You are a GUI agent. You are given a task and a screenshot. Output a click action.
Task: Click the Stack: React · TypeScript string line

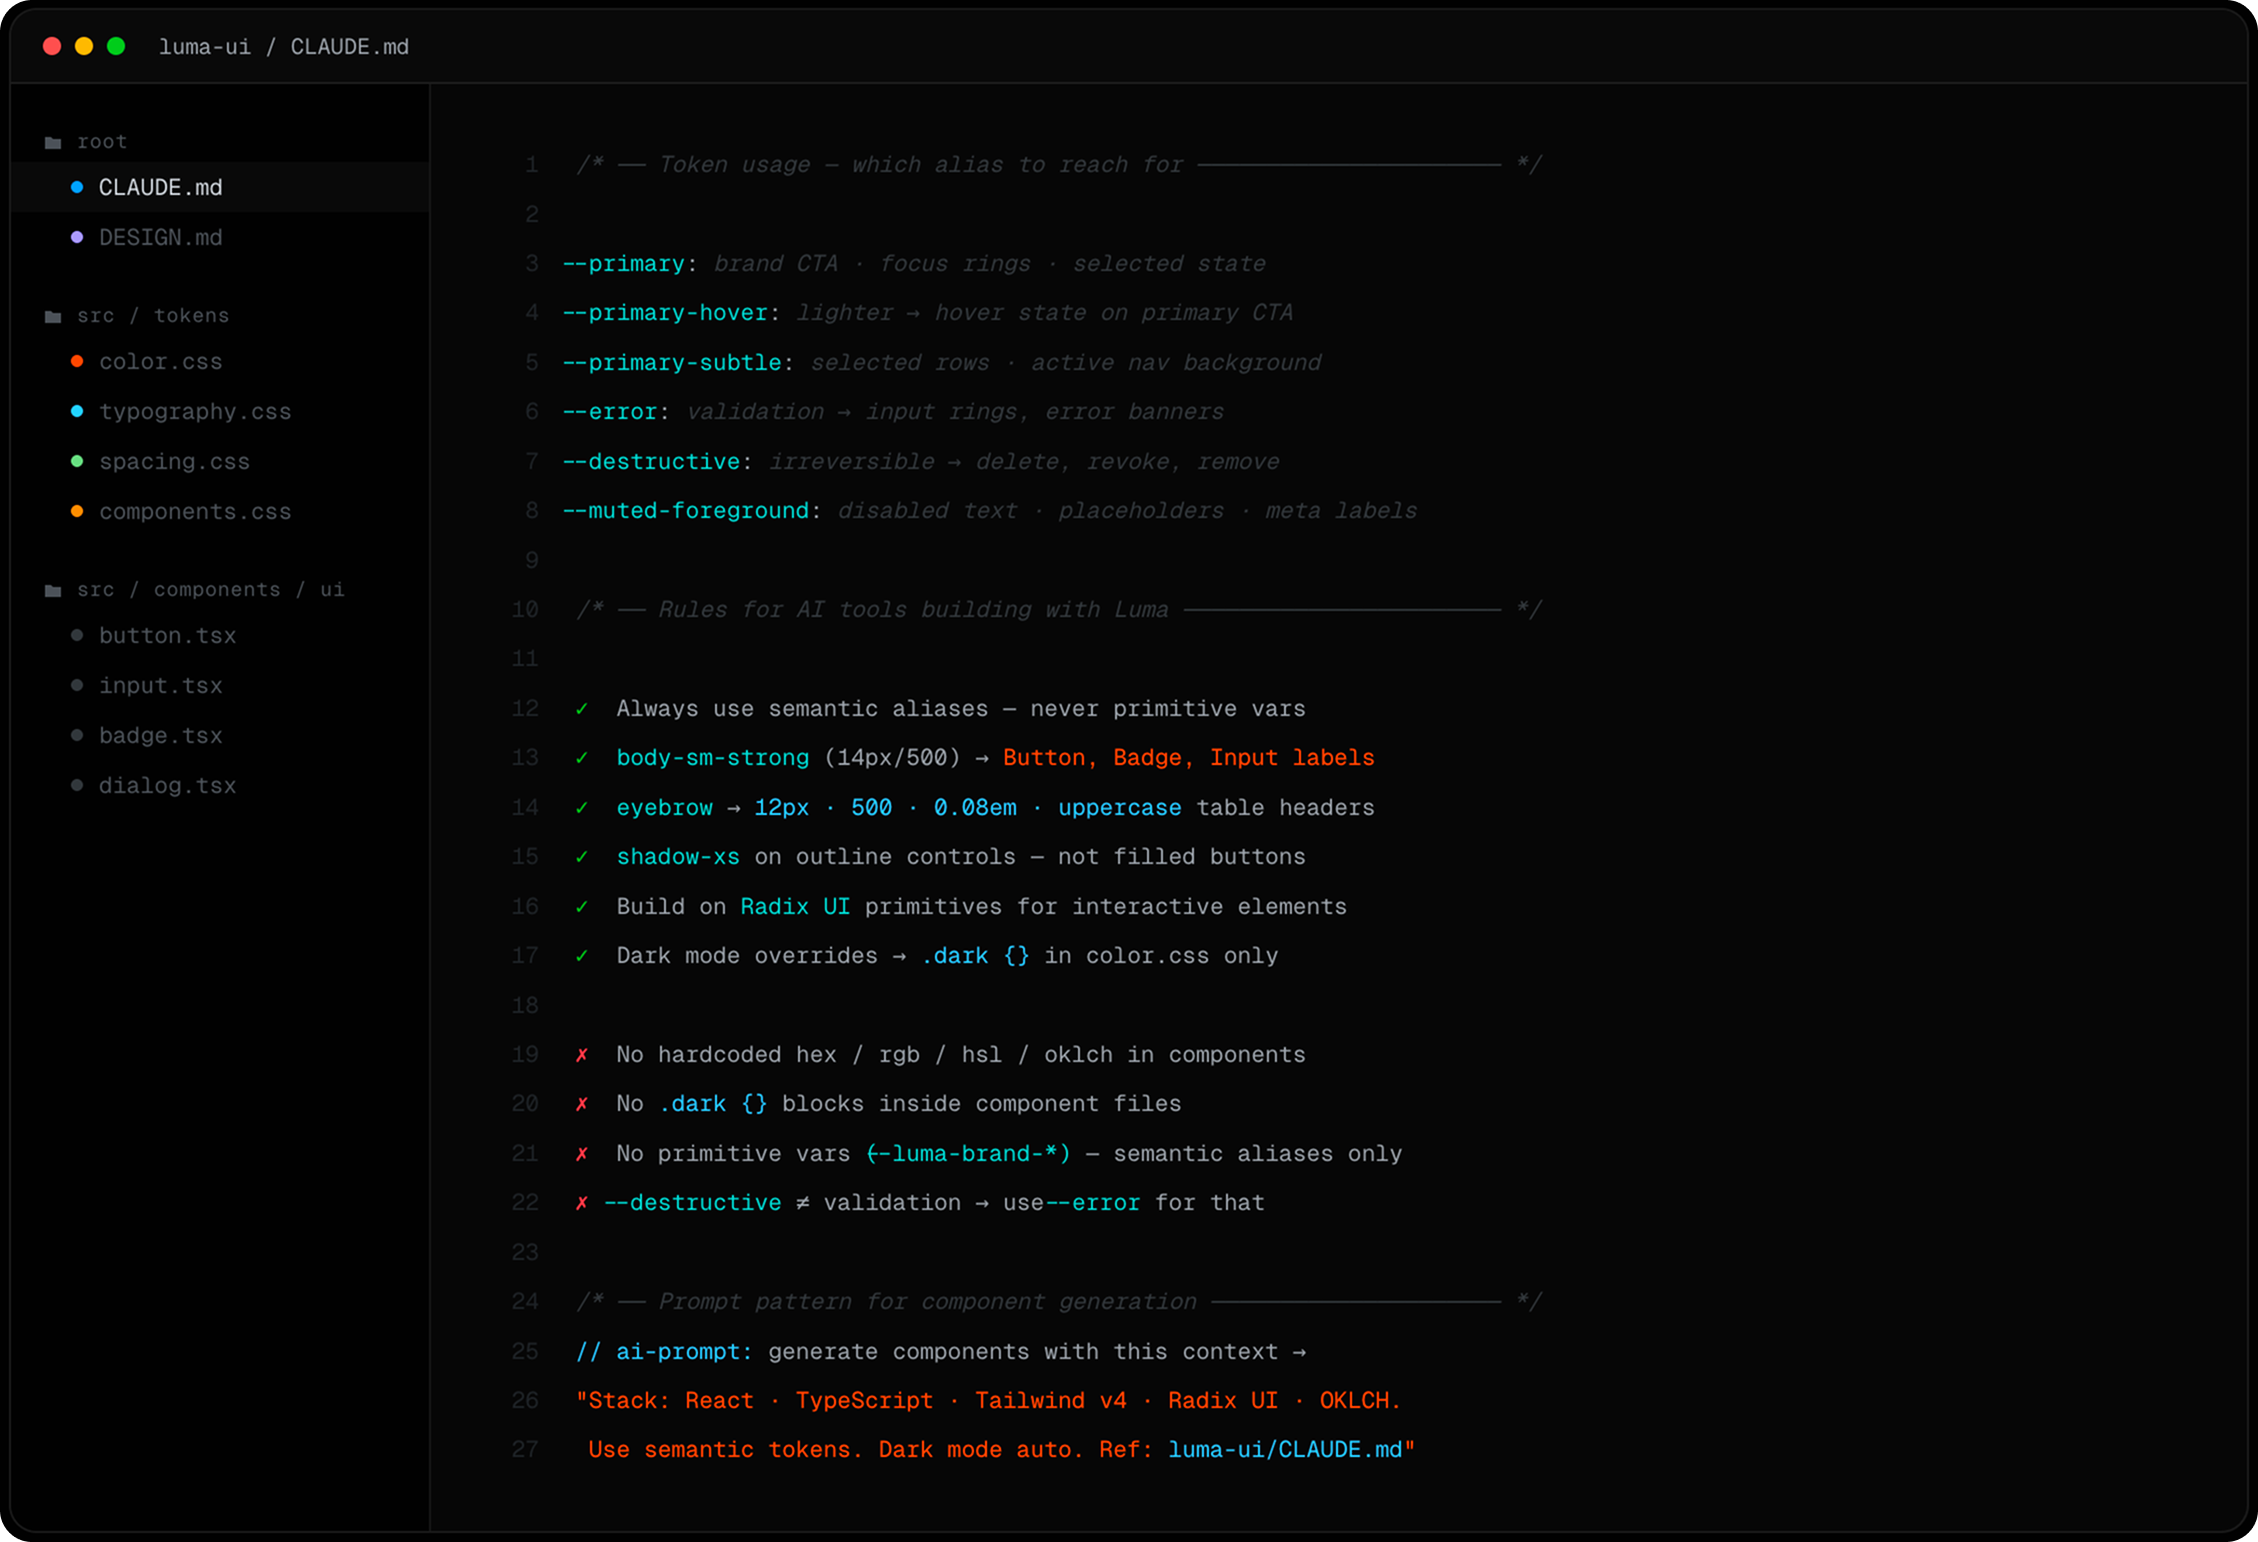click(x=988, y=1401)
